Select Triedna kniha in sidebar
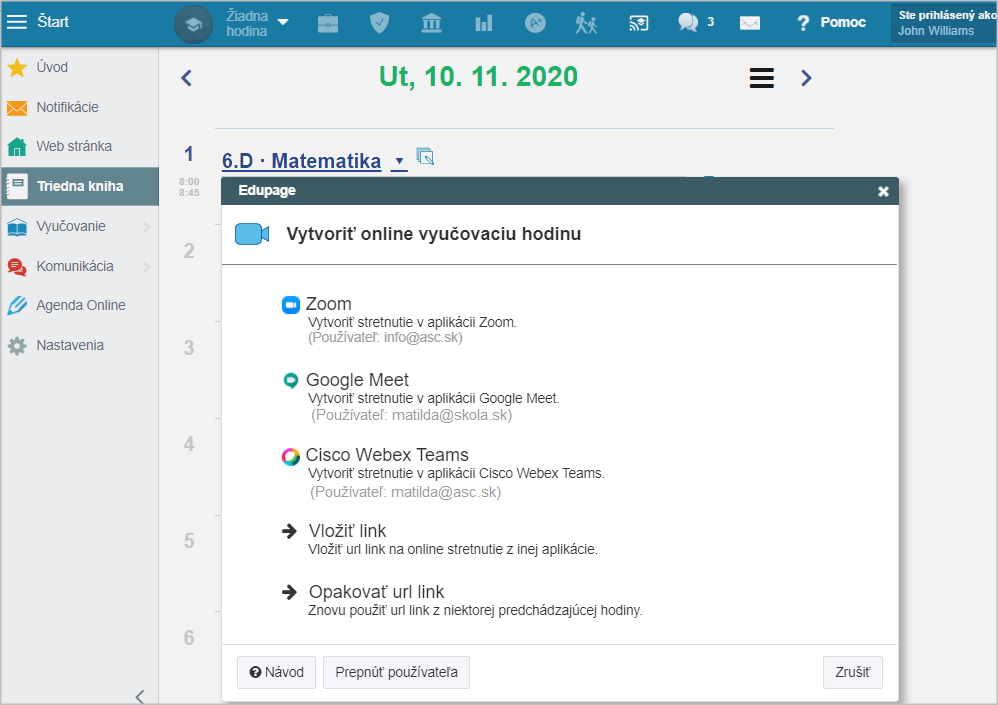Screen dimensions: 998x705 coord(80,186)
